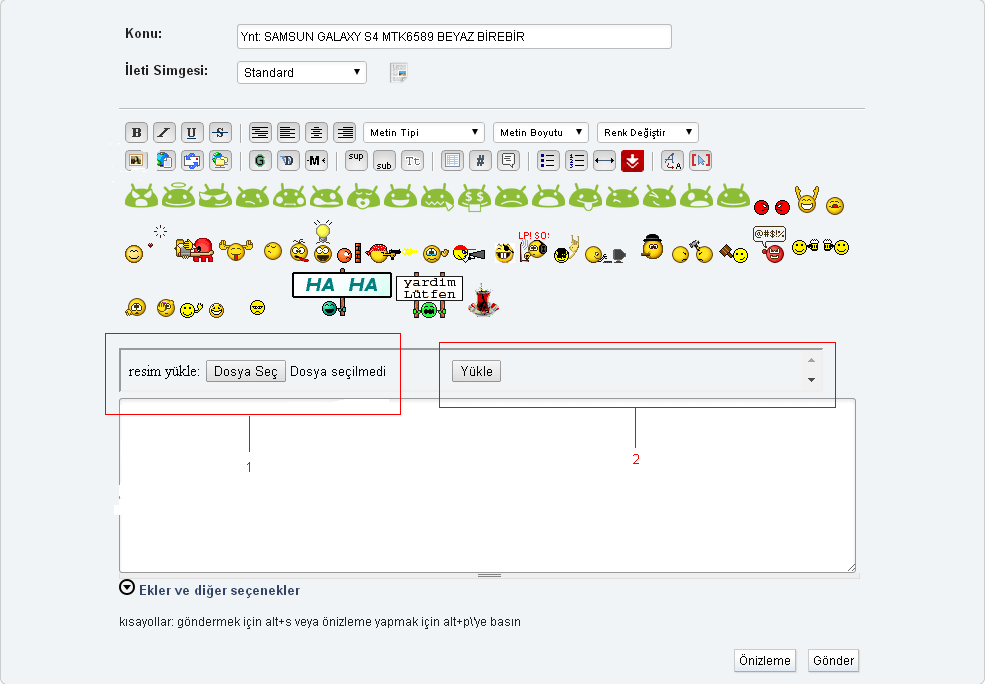987x684 pixels.
Task: Click the Konu subject input field
Action: click(453, 37)
